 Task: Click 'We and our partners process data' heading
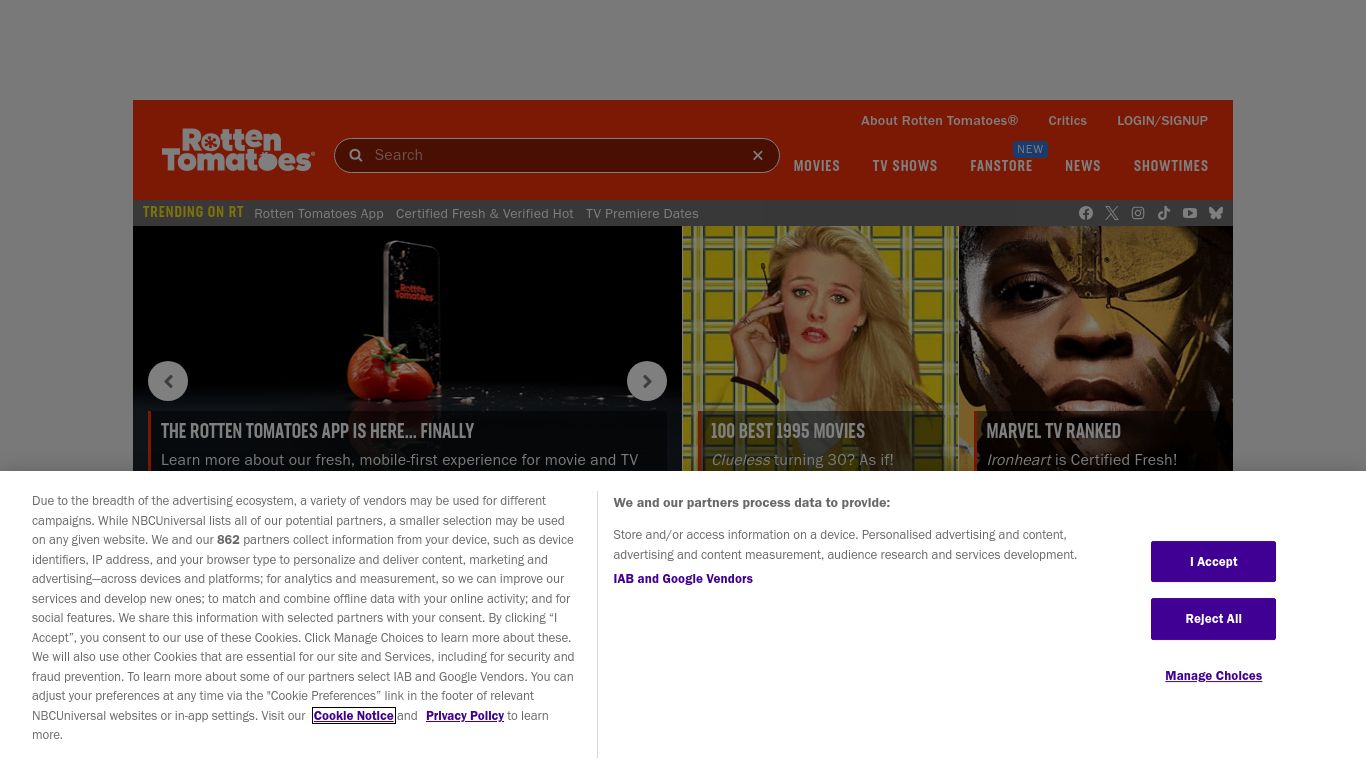click(752, 502)
